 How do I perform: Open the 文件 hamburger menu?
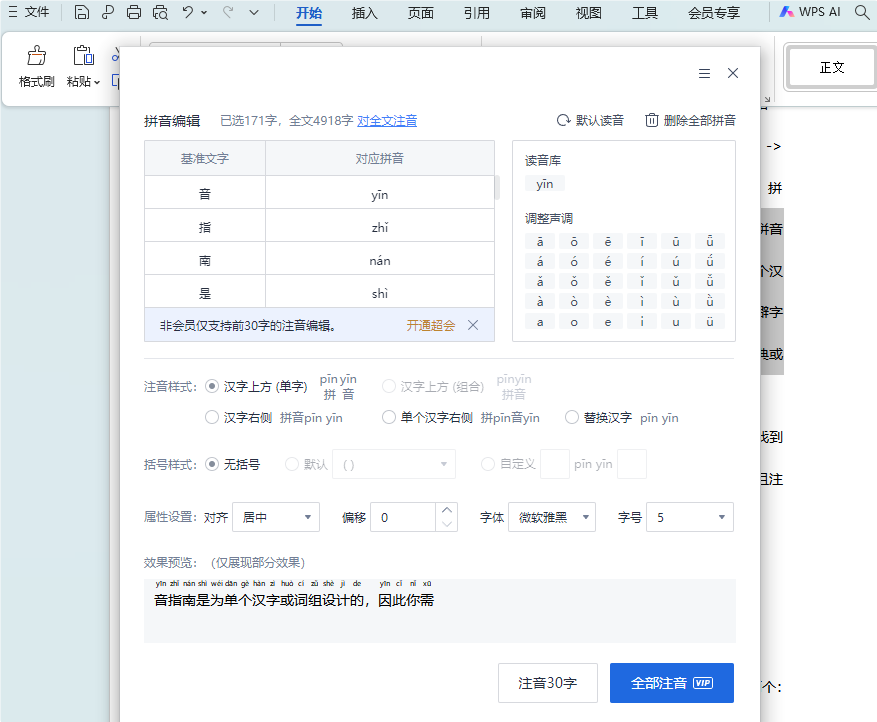tap(29, 12)
